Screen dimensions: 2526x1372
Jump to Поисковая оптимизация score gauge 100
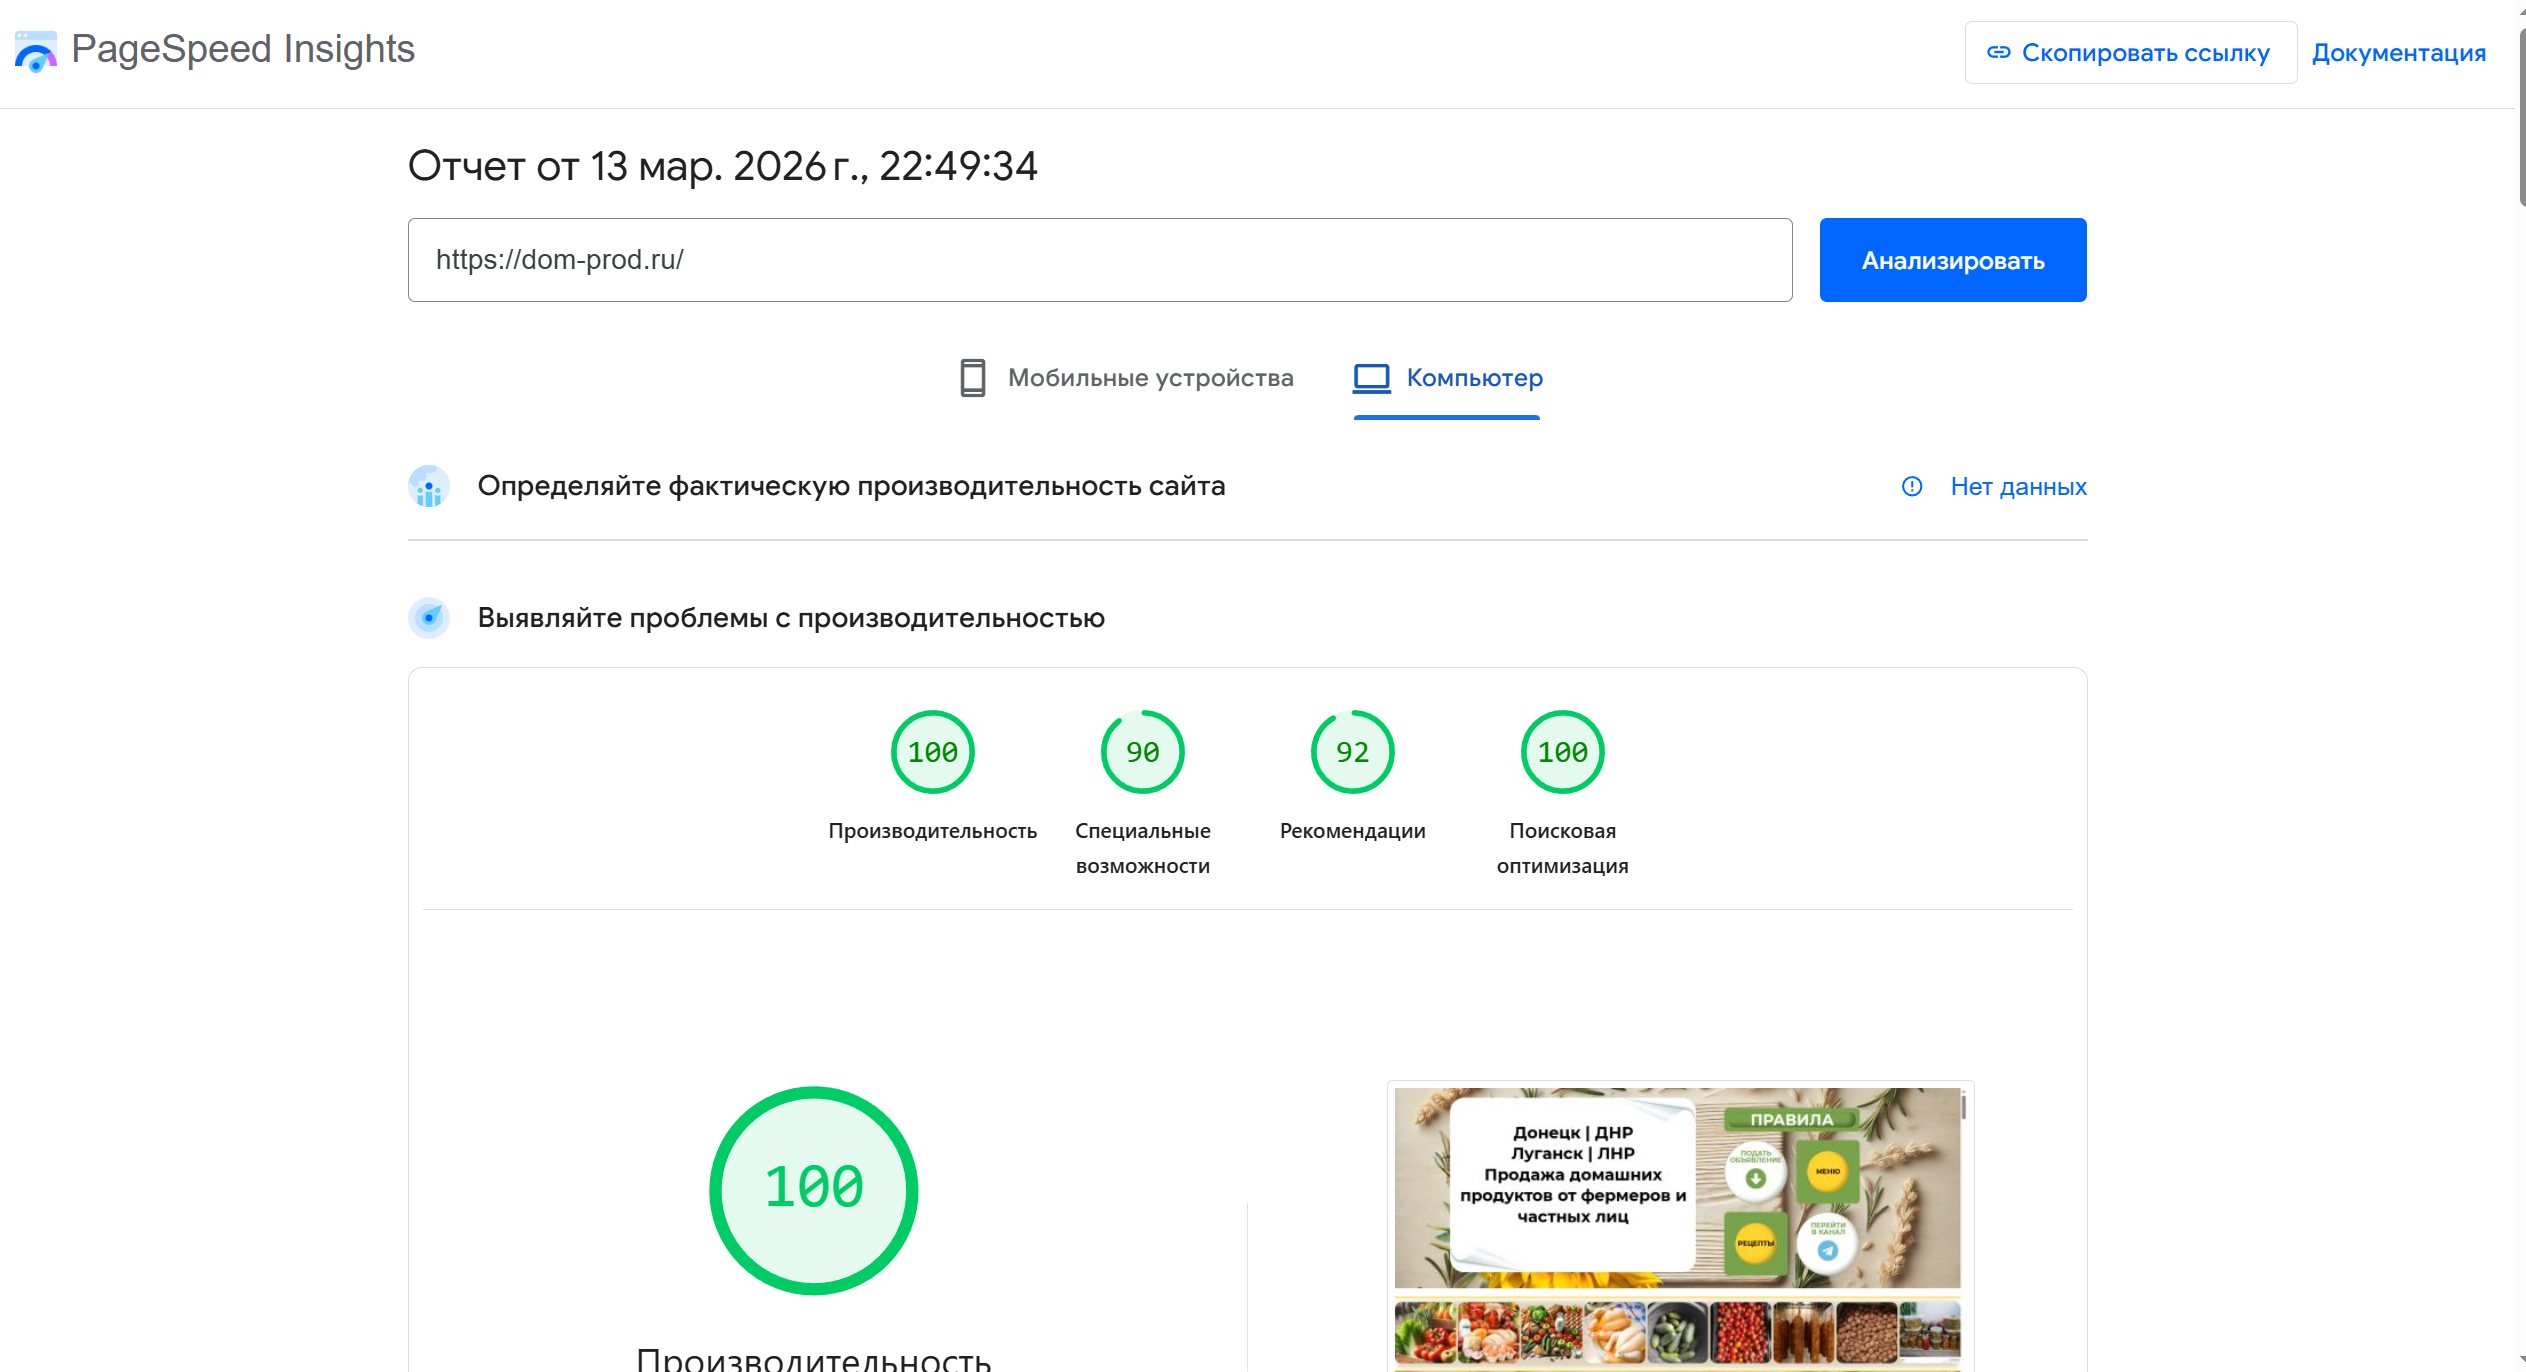(1563, 752)
